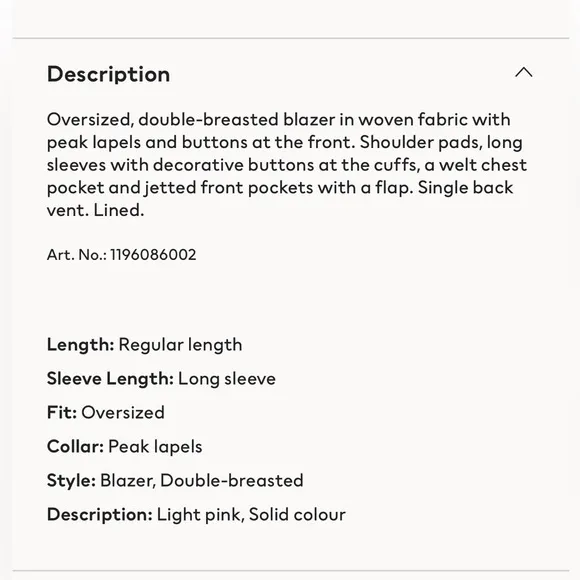The image size is (580, 580).
Task: Click the 'Single back' text in paragraph
Action: (x=466, y=188)
